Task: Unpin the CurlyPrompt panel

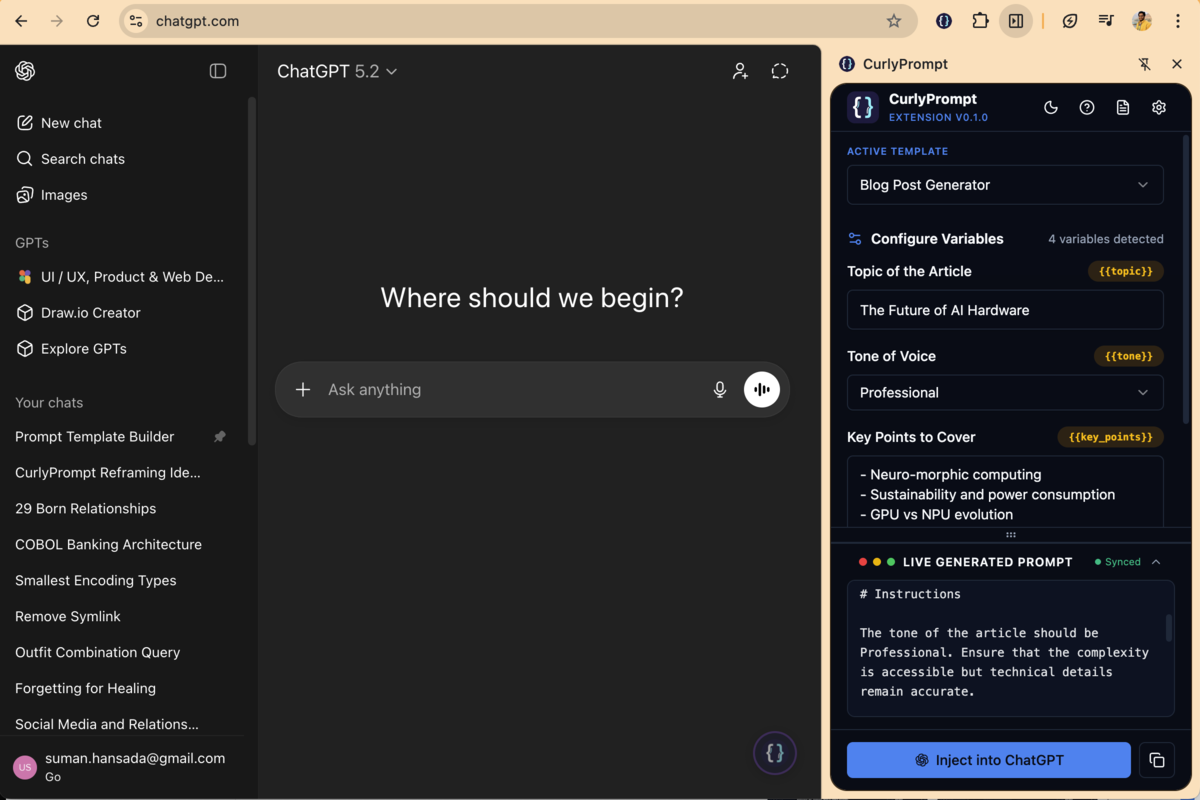Action: click(x=1143, y=63)
